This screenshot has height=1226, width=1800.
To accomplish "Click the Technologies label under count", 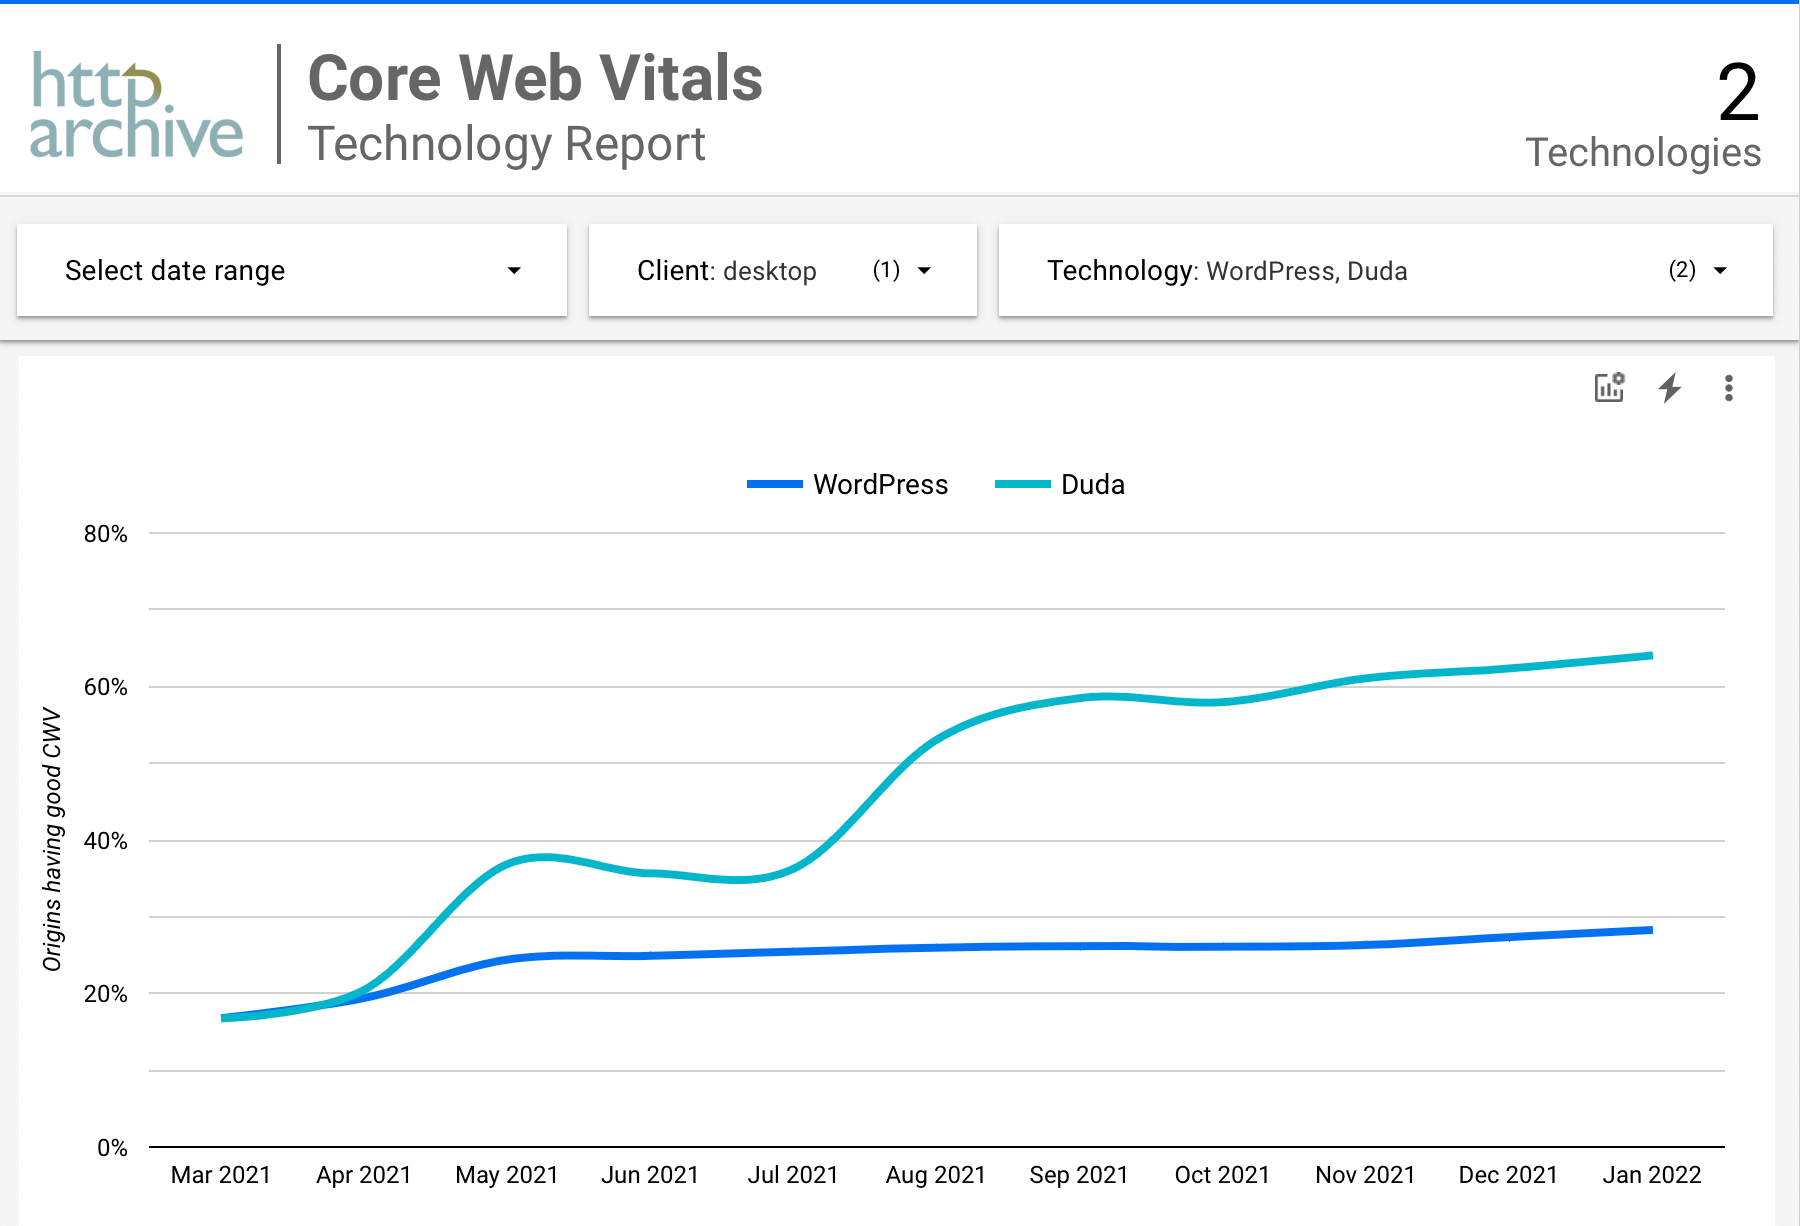I will (x=1643, y=152).
